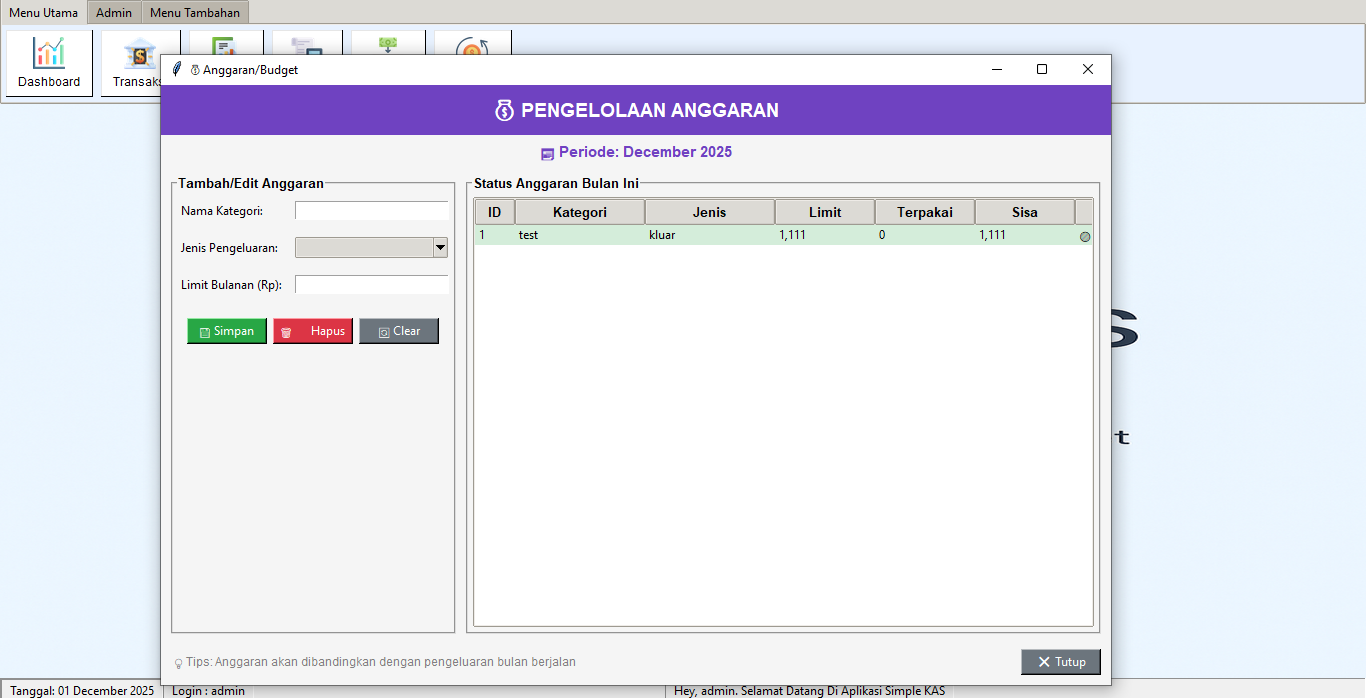The height and width of the screenshot is (698, 1366).
Task: Click the Tutup button to close
Action: [1060, 662]
